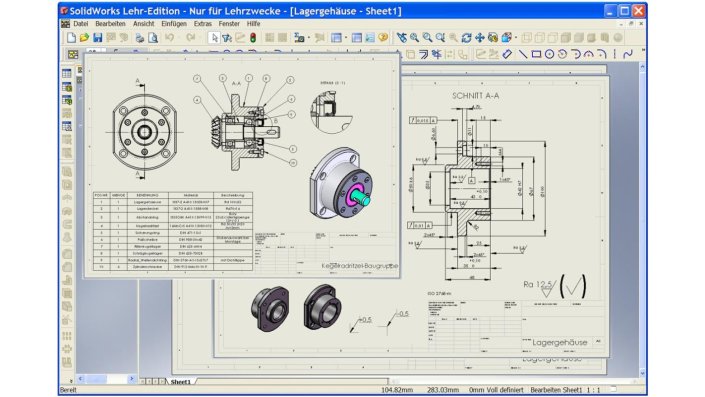Open the Extras menu
705x397 pixels.
coord(203,24)
